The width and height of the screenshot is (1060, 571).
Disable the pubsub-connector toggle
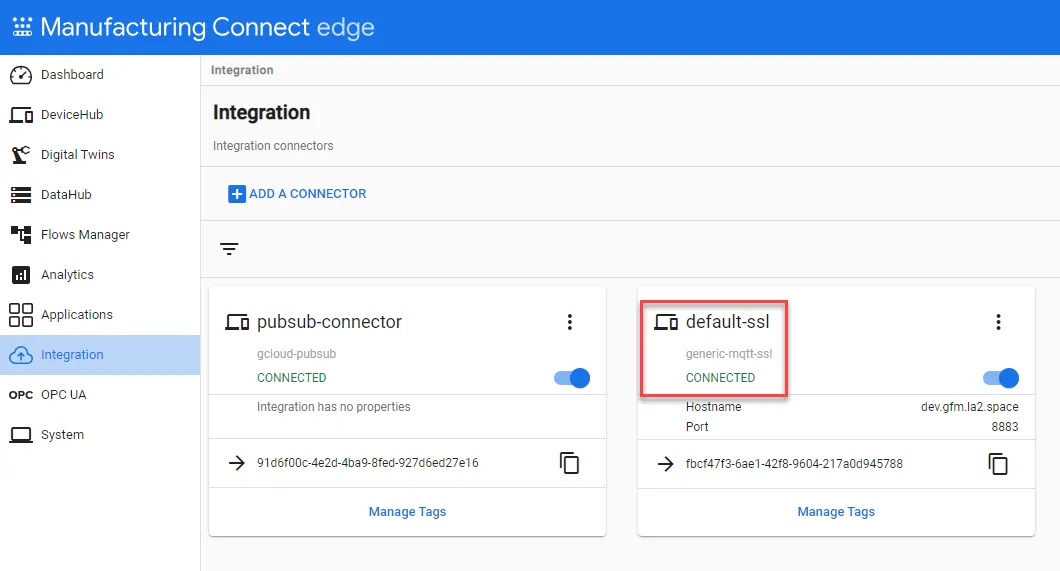572,378
